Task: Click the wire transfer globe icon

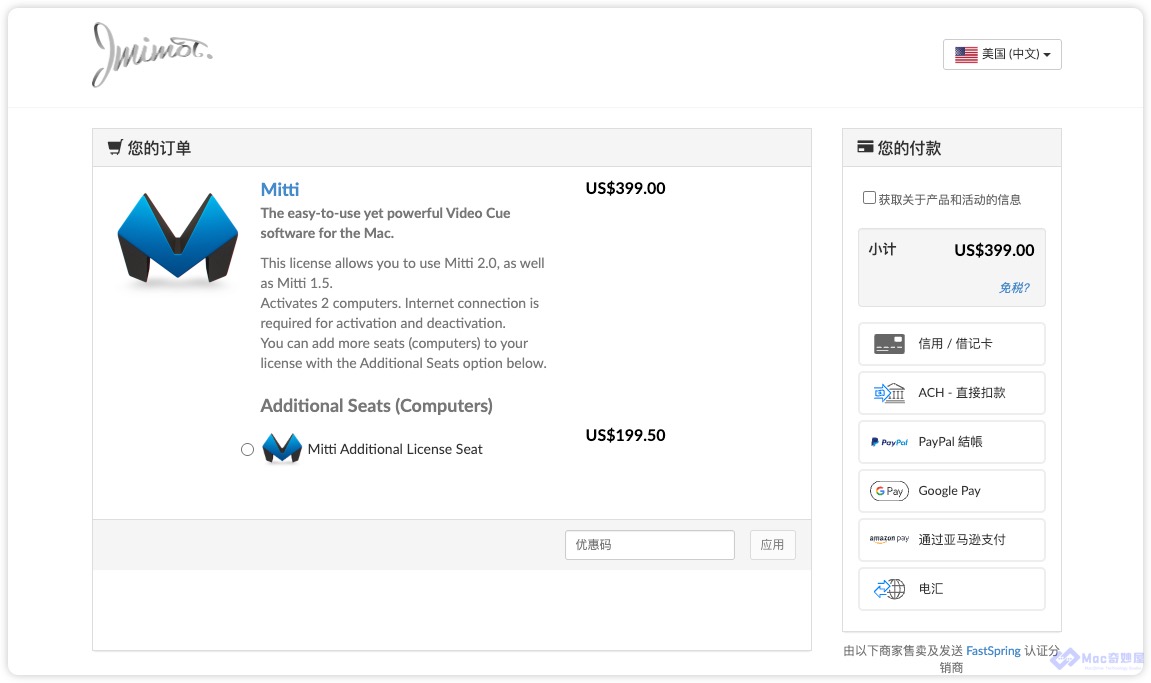Action: tap(889, 589)
